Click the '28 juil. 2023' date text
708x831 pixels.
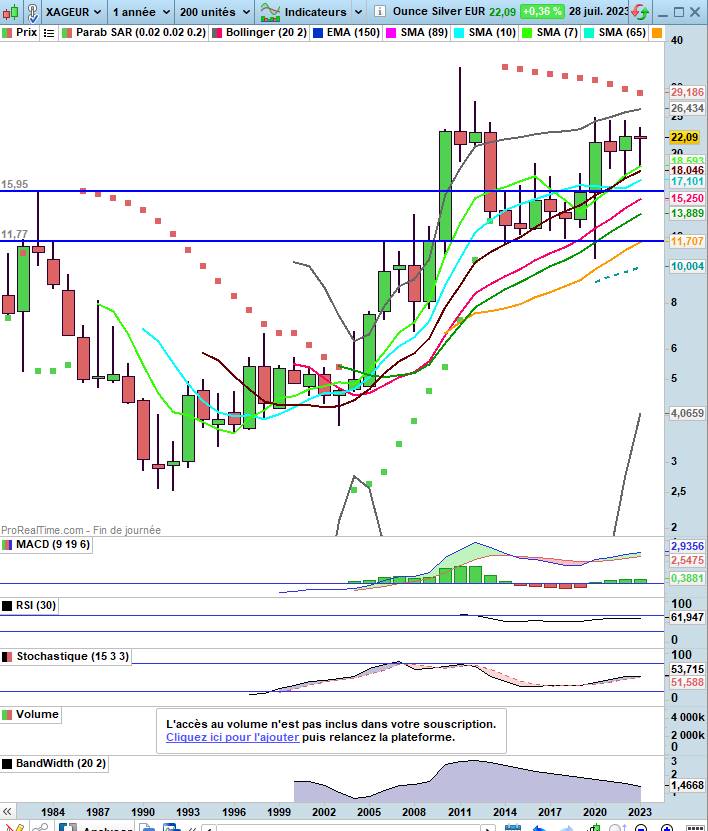[x=599, y=11]
